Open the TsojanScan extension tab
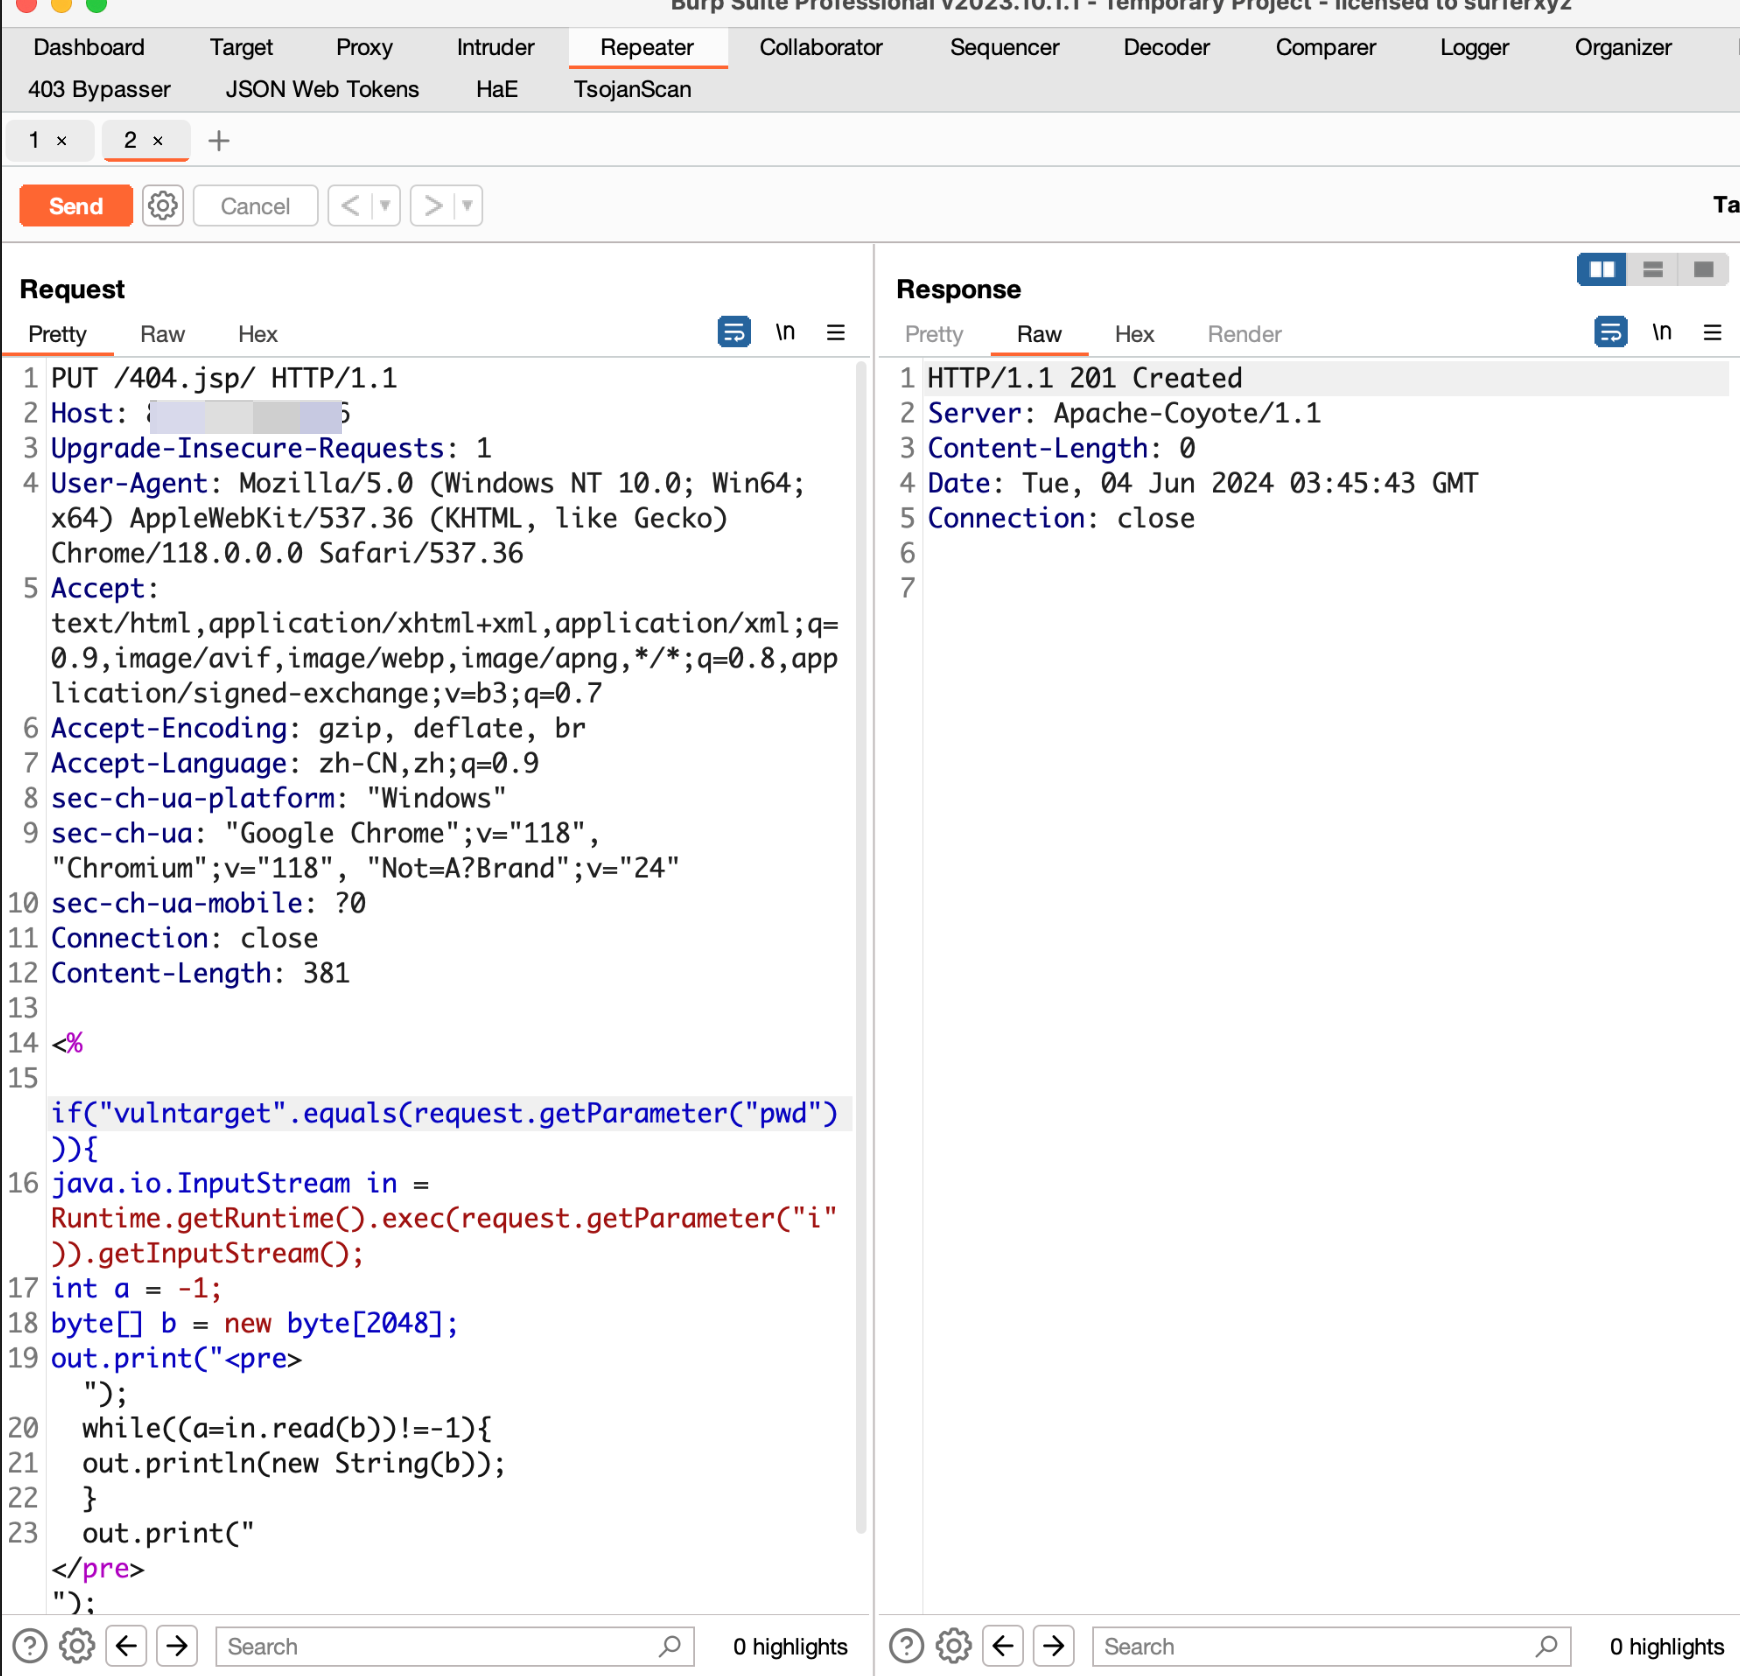 [x=632, y=89]
